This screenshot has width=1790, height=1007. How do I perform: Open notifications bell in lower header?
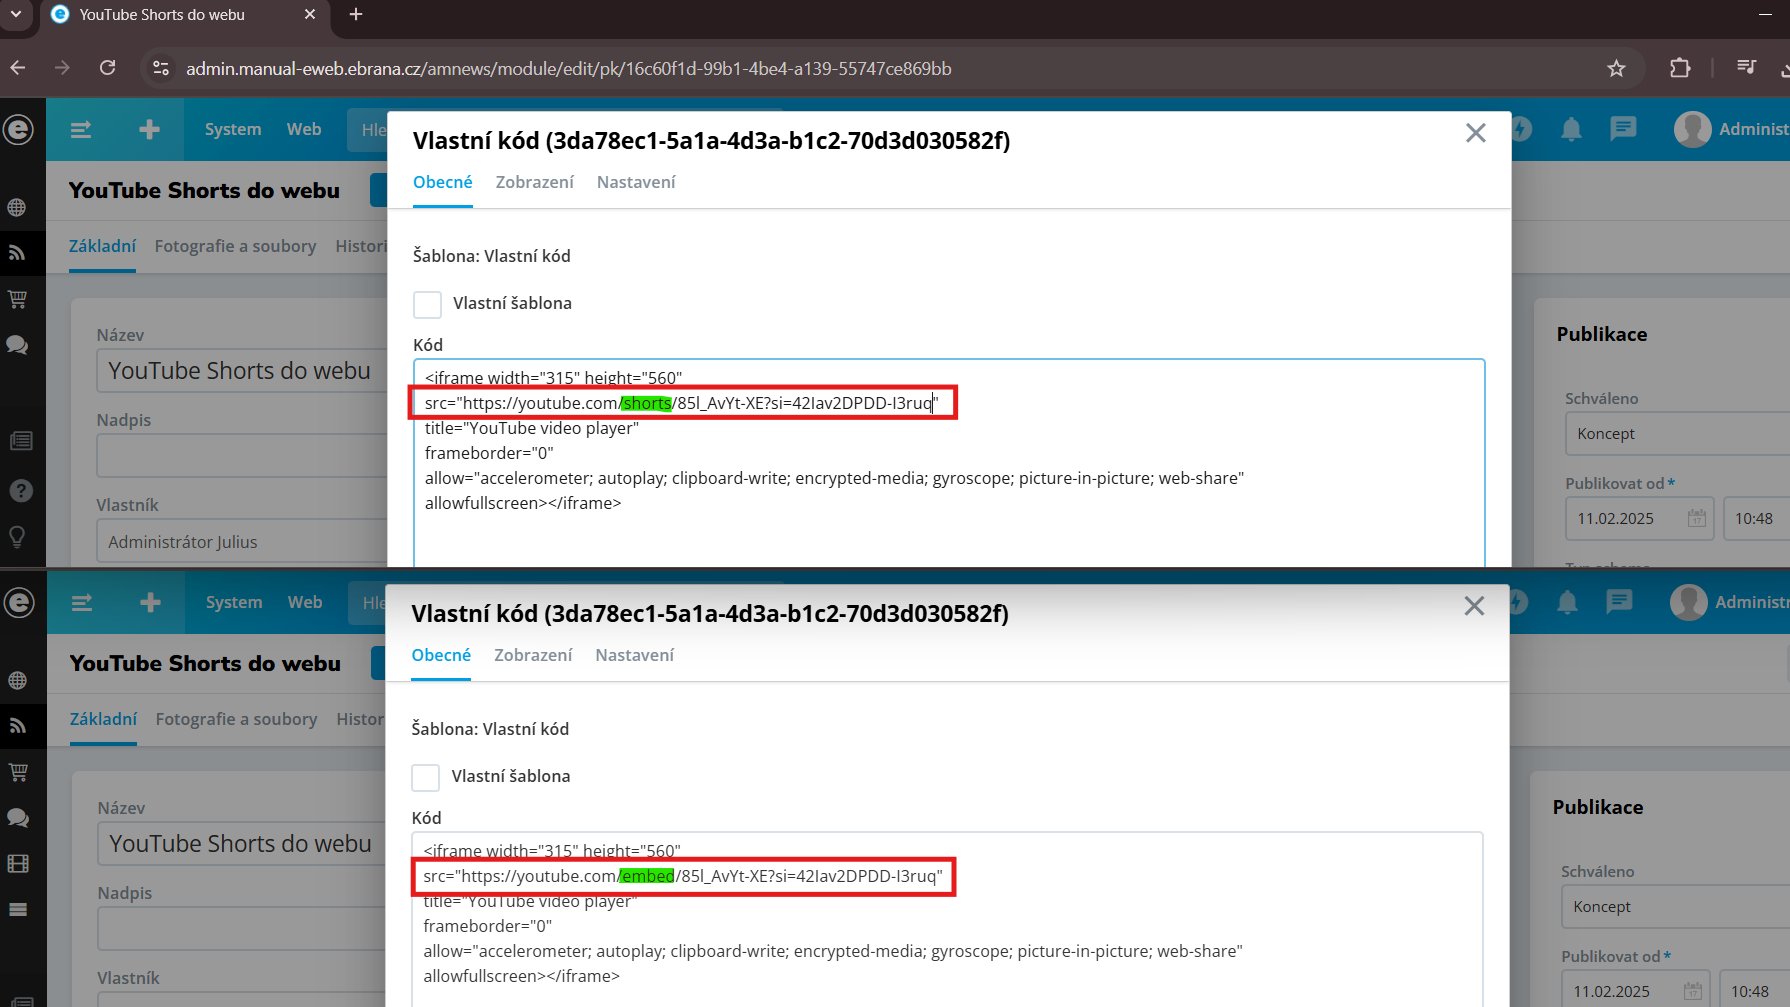1567,602
